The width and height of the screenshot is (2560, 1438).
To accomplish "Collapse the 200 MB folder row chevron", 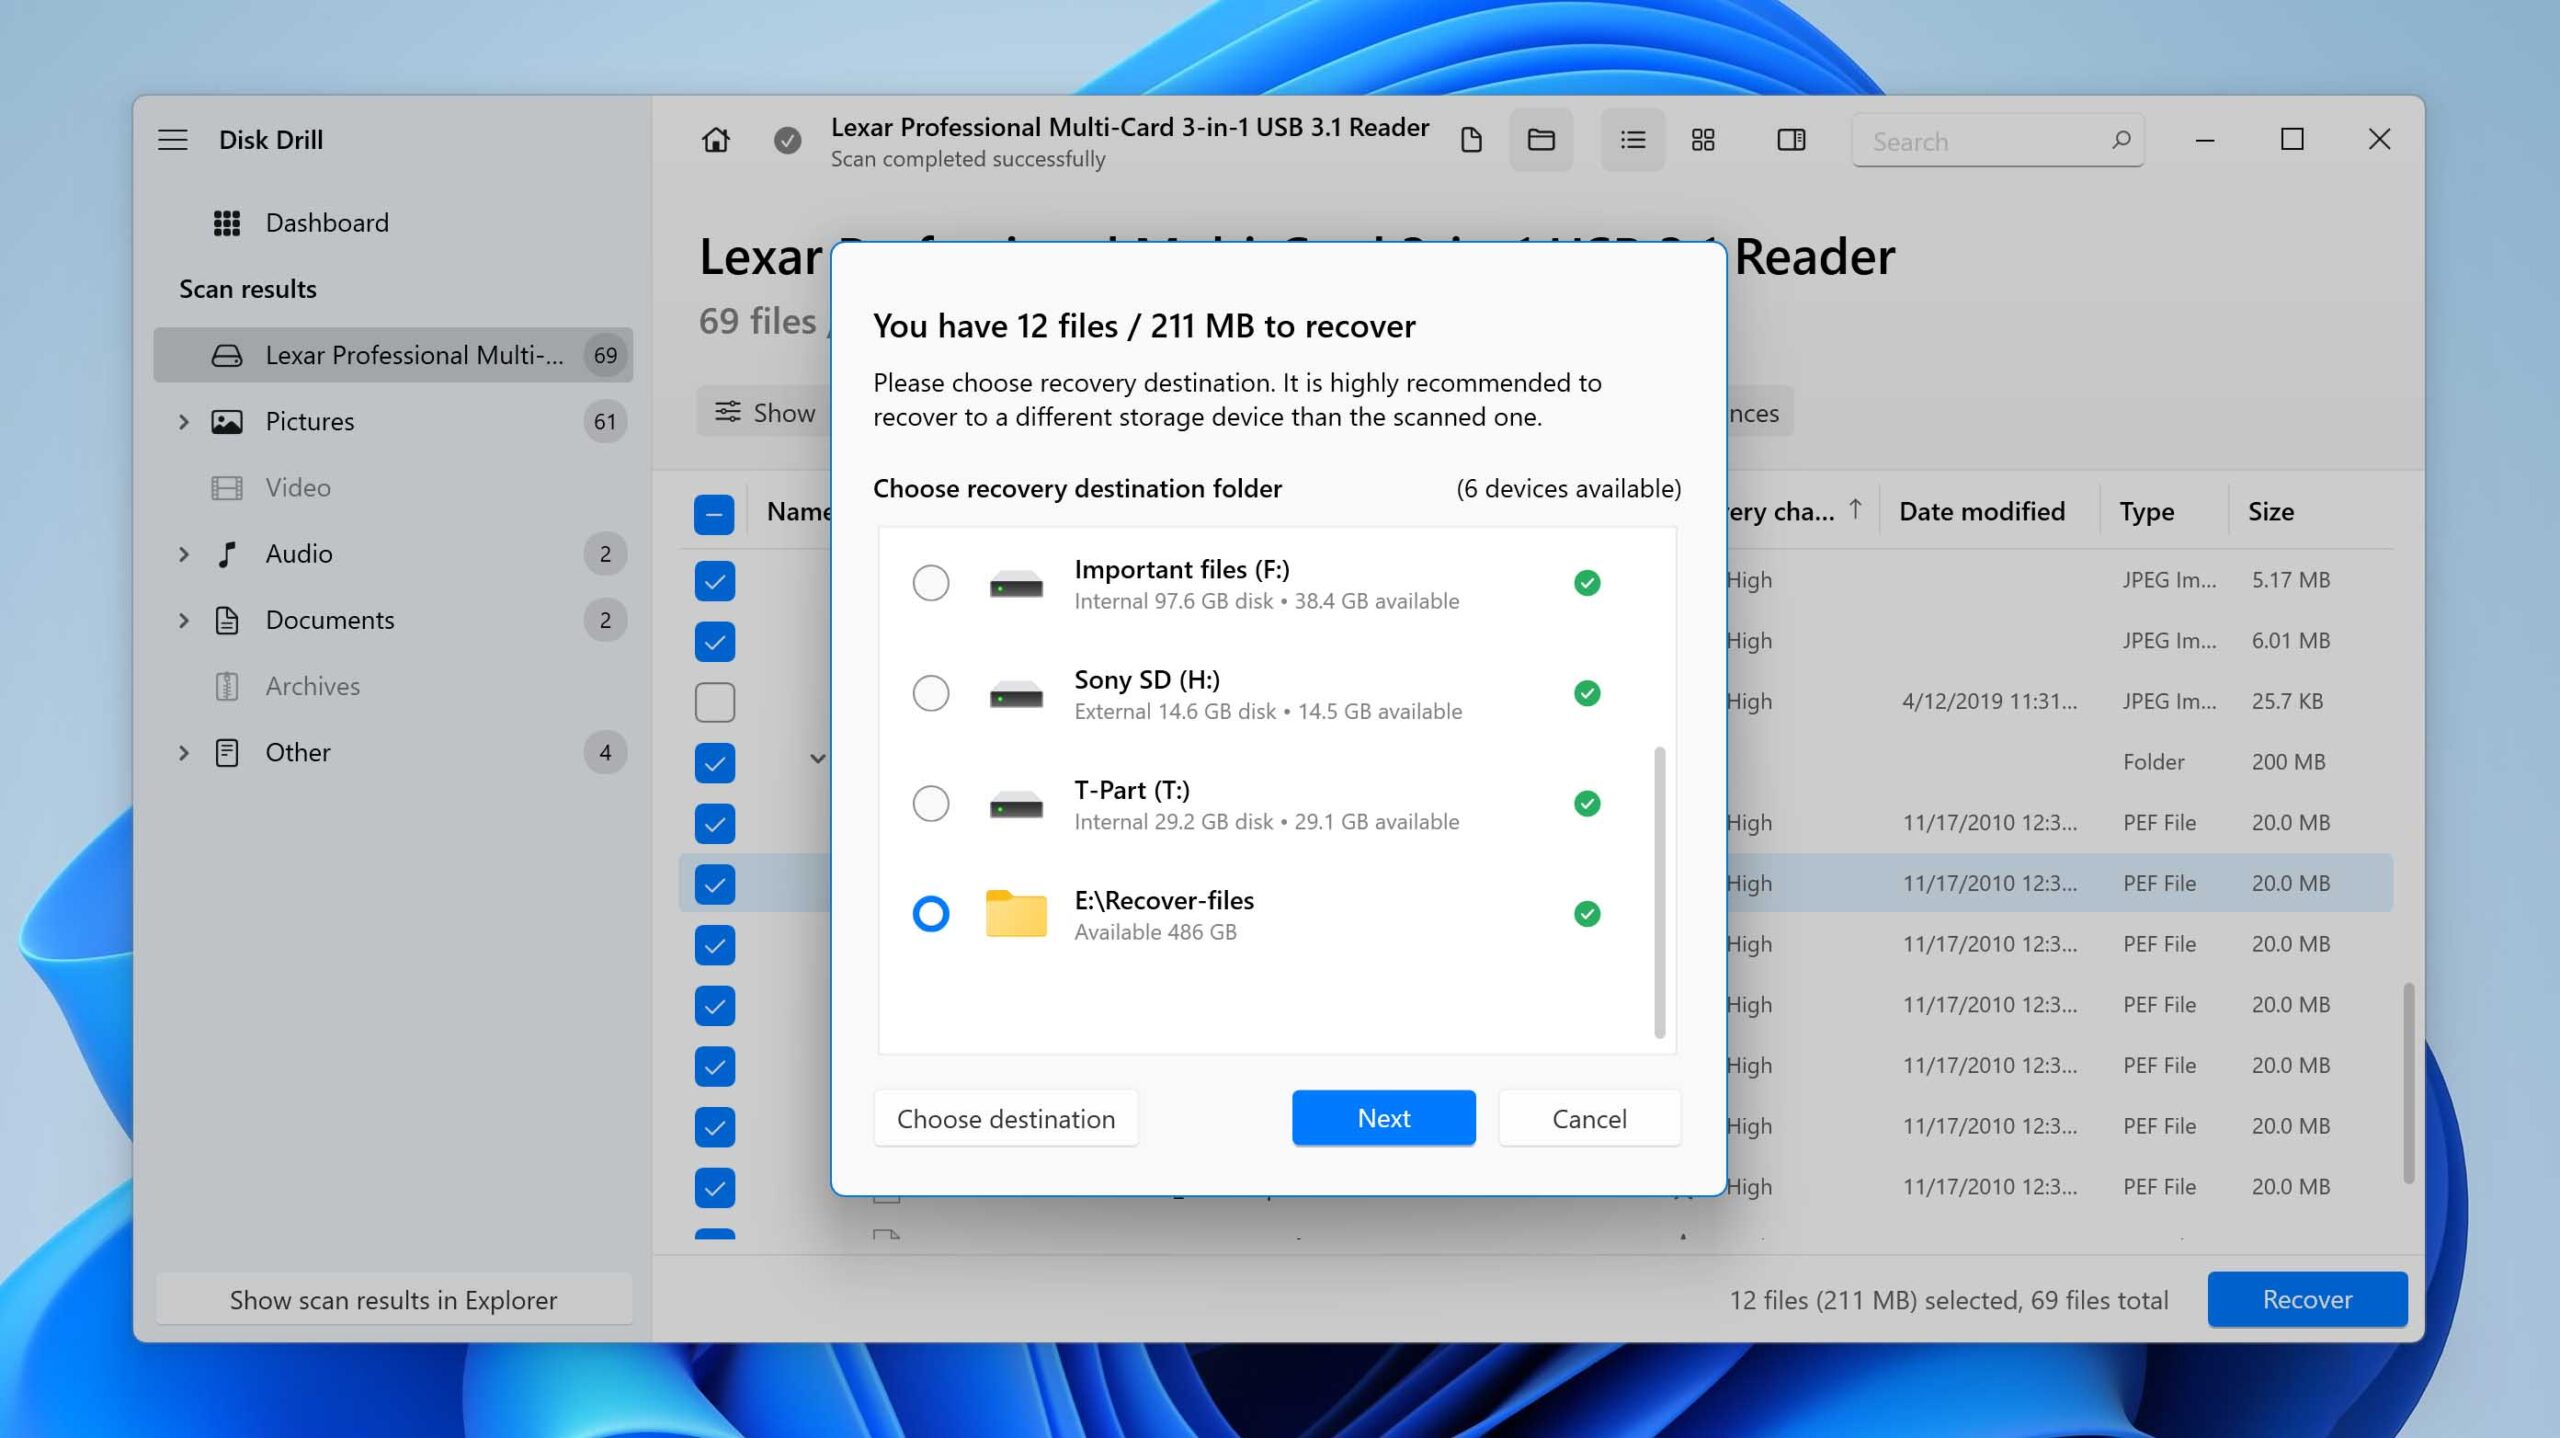I will click(x=817, y=759).
